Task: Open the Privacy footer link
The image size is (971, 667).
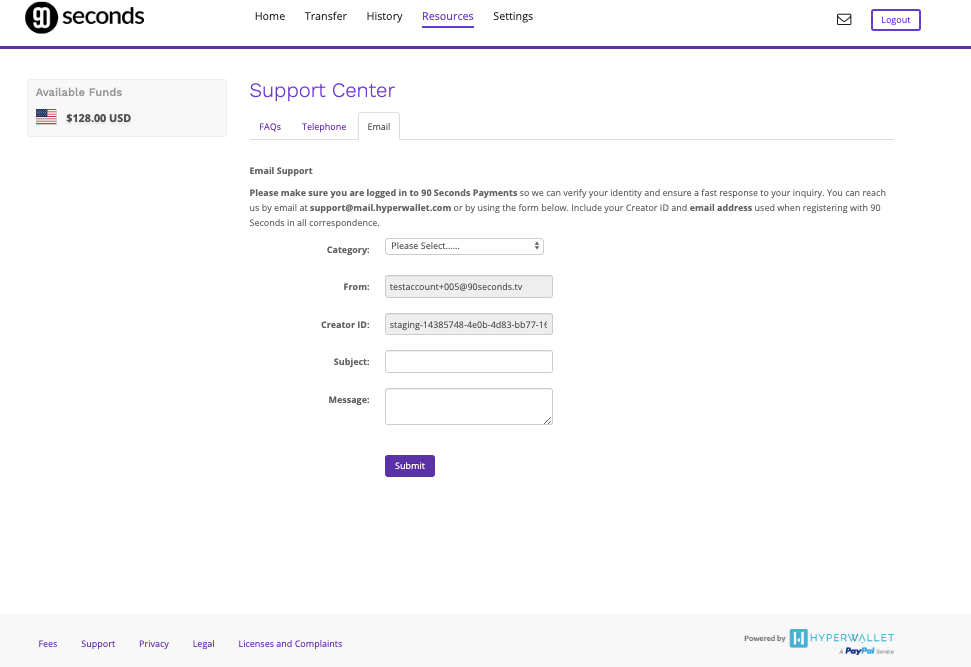Action: pos(154,644)
